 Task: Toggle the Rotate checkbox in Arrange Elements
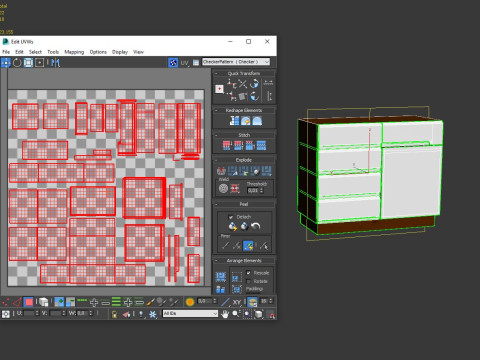point(249,281)
